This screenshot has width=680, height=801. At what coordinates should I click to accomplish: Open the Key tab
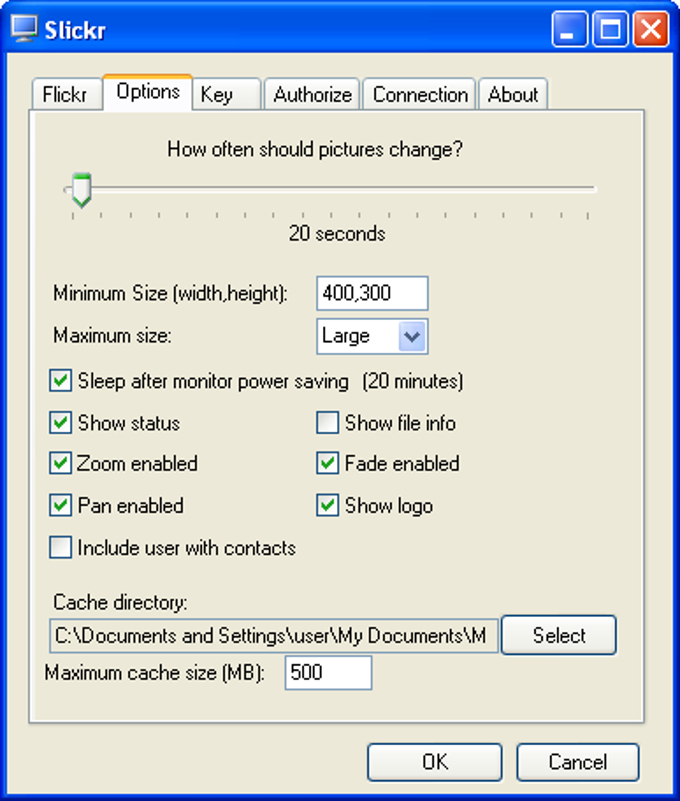(x=227, y=94)
